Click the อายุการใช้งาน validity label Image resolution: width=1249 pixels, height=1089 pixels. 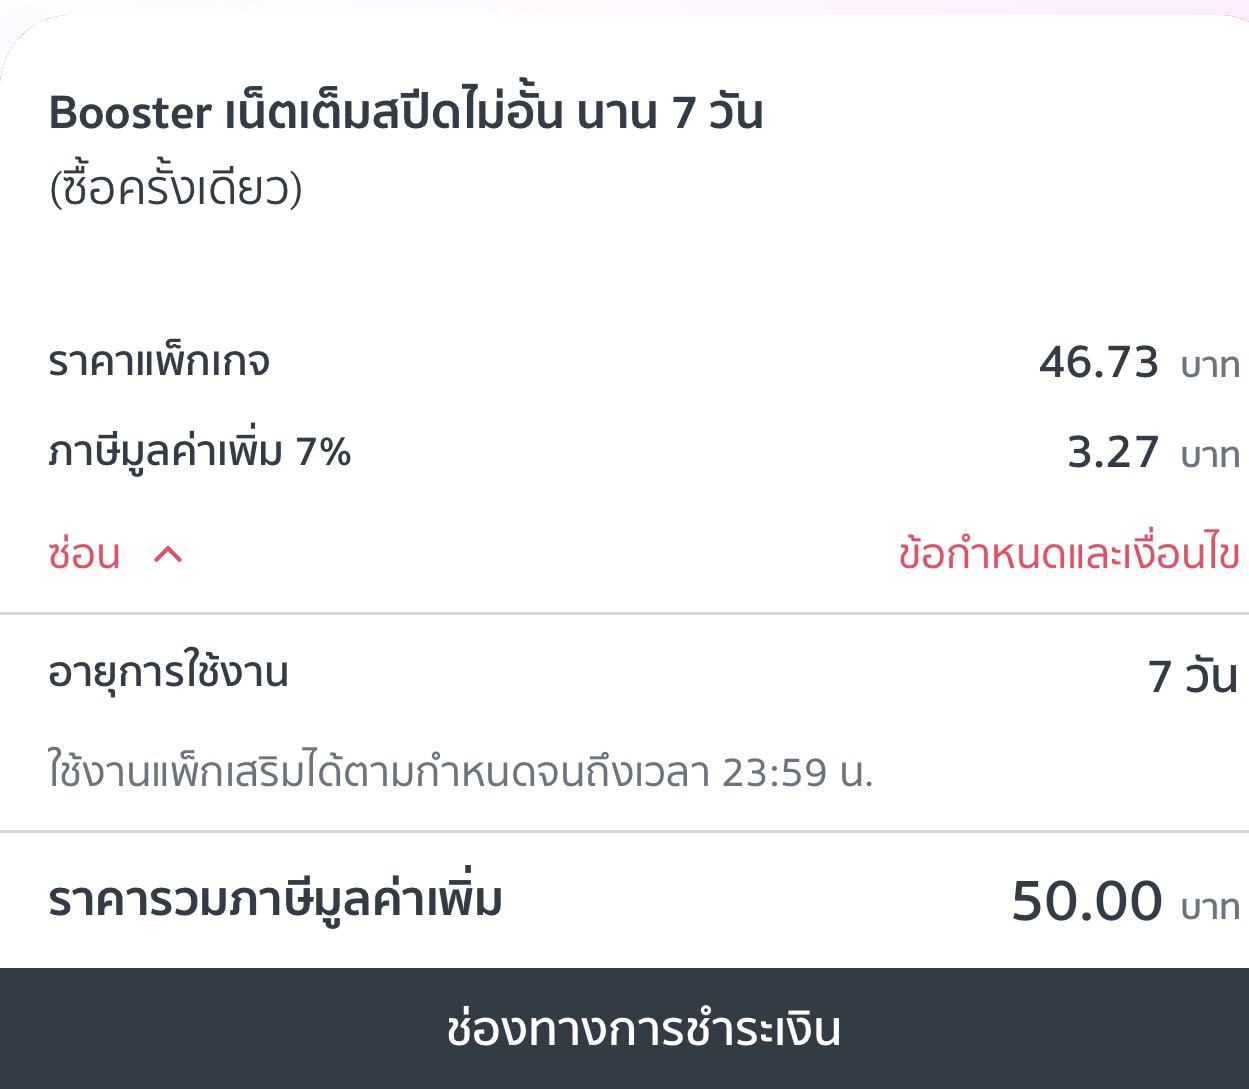[168, 672]
